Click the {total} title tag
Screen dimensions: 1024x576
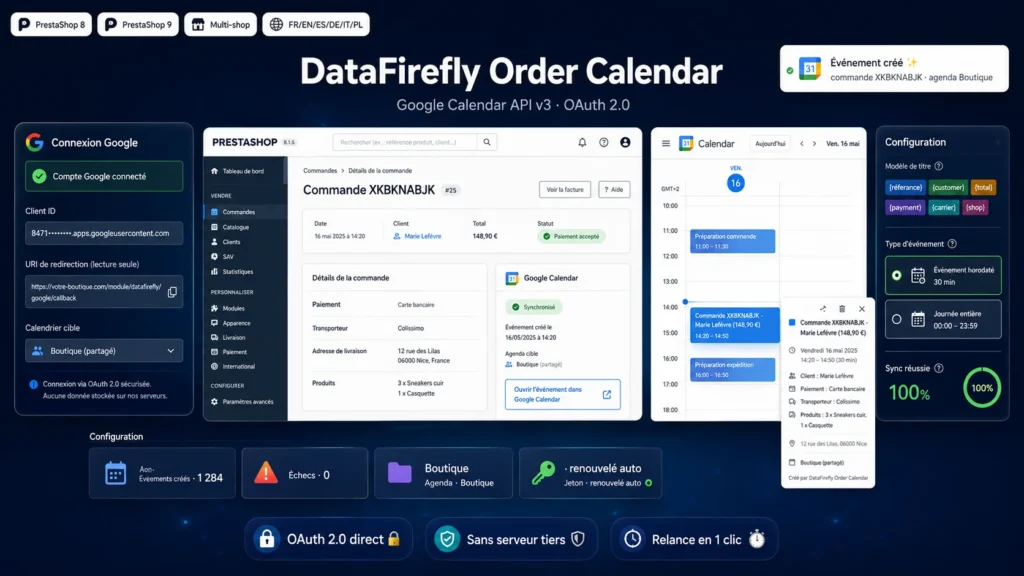(x=983, y=187)
